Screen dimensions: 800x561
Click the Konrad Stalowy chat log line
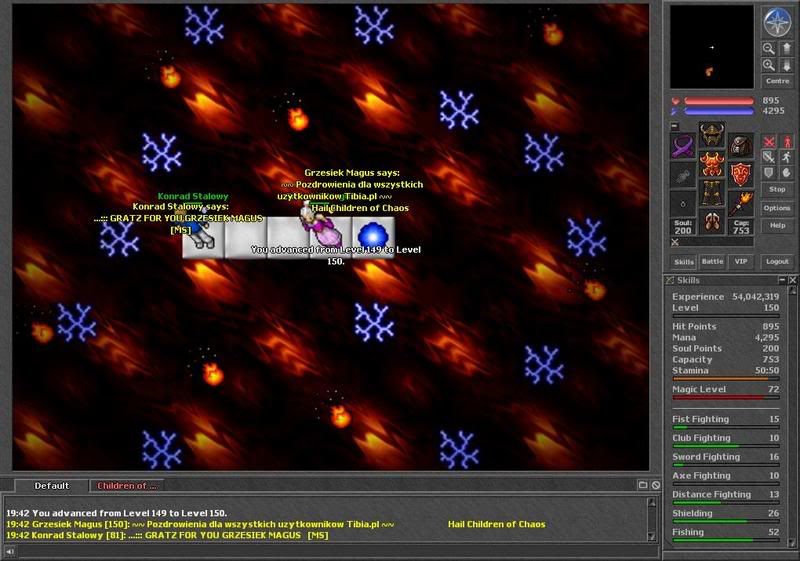coord(167,536)
